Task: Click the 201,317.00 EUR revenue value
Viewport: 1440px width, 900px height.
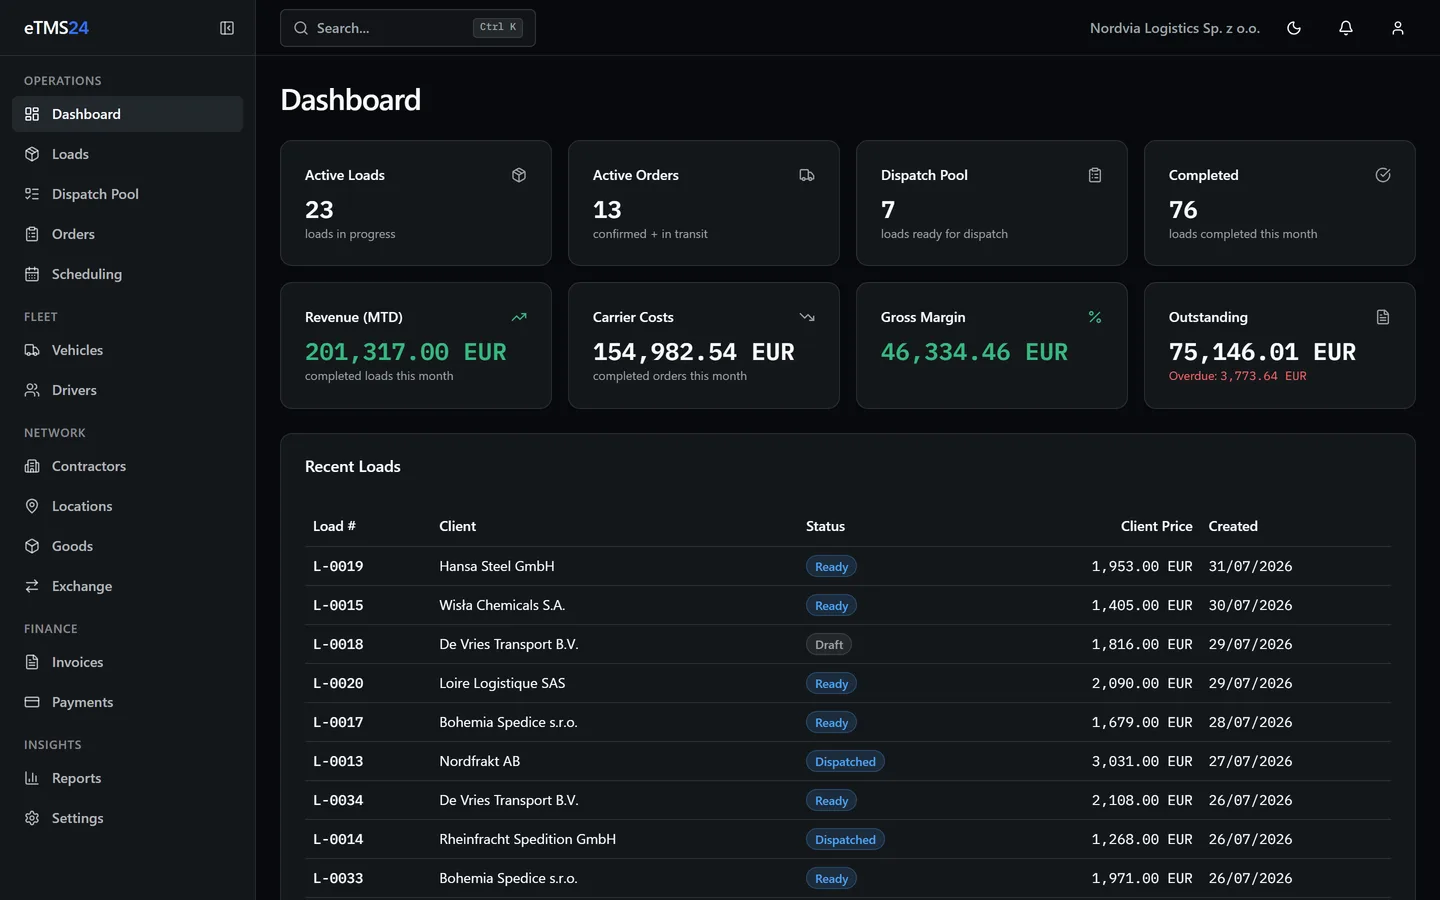Action: tap(406, 352)
